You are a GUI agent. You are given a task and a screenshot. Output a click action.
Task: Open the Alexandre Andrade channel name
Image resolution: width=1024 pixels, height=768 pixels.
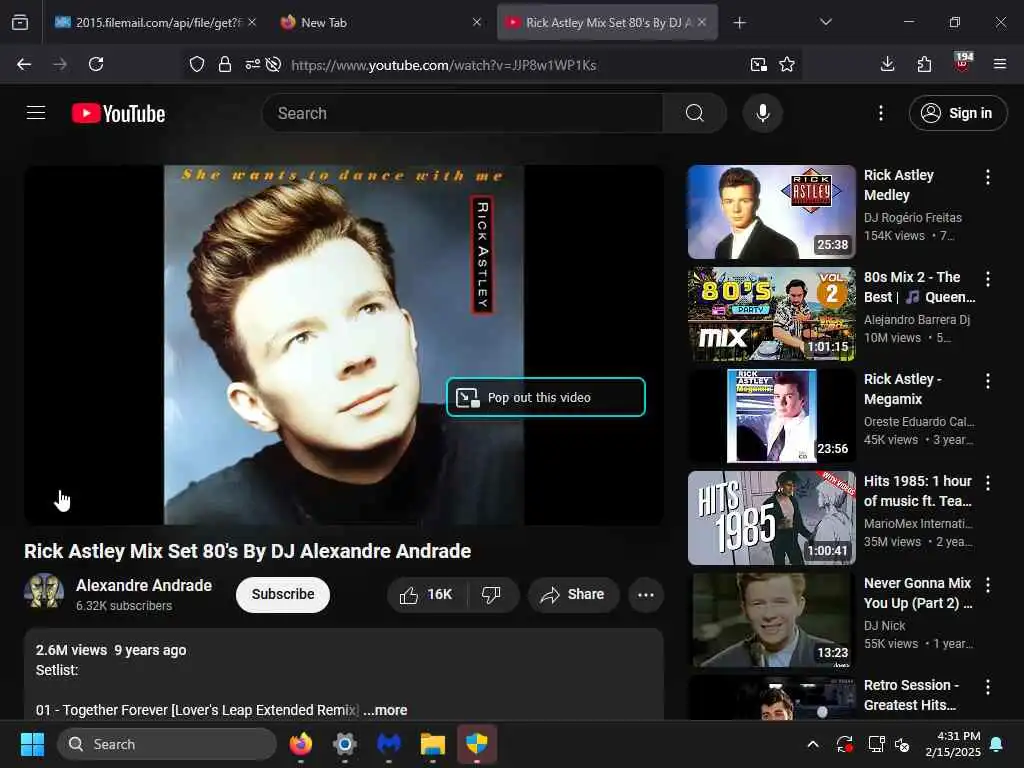[x=144, y=585]
